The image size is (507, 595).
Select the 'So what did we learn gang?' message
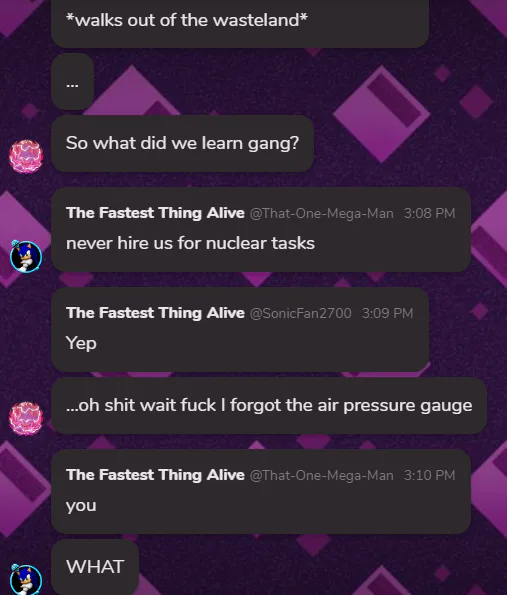point(183,143)
